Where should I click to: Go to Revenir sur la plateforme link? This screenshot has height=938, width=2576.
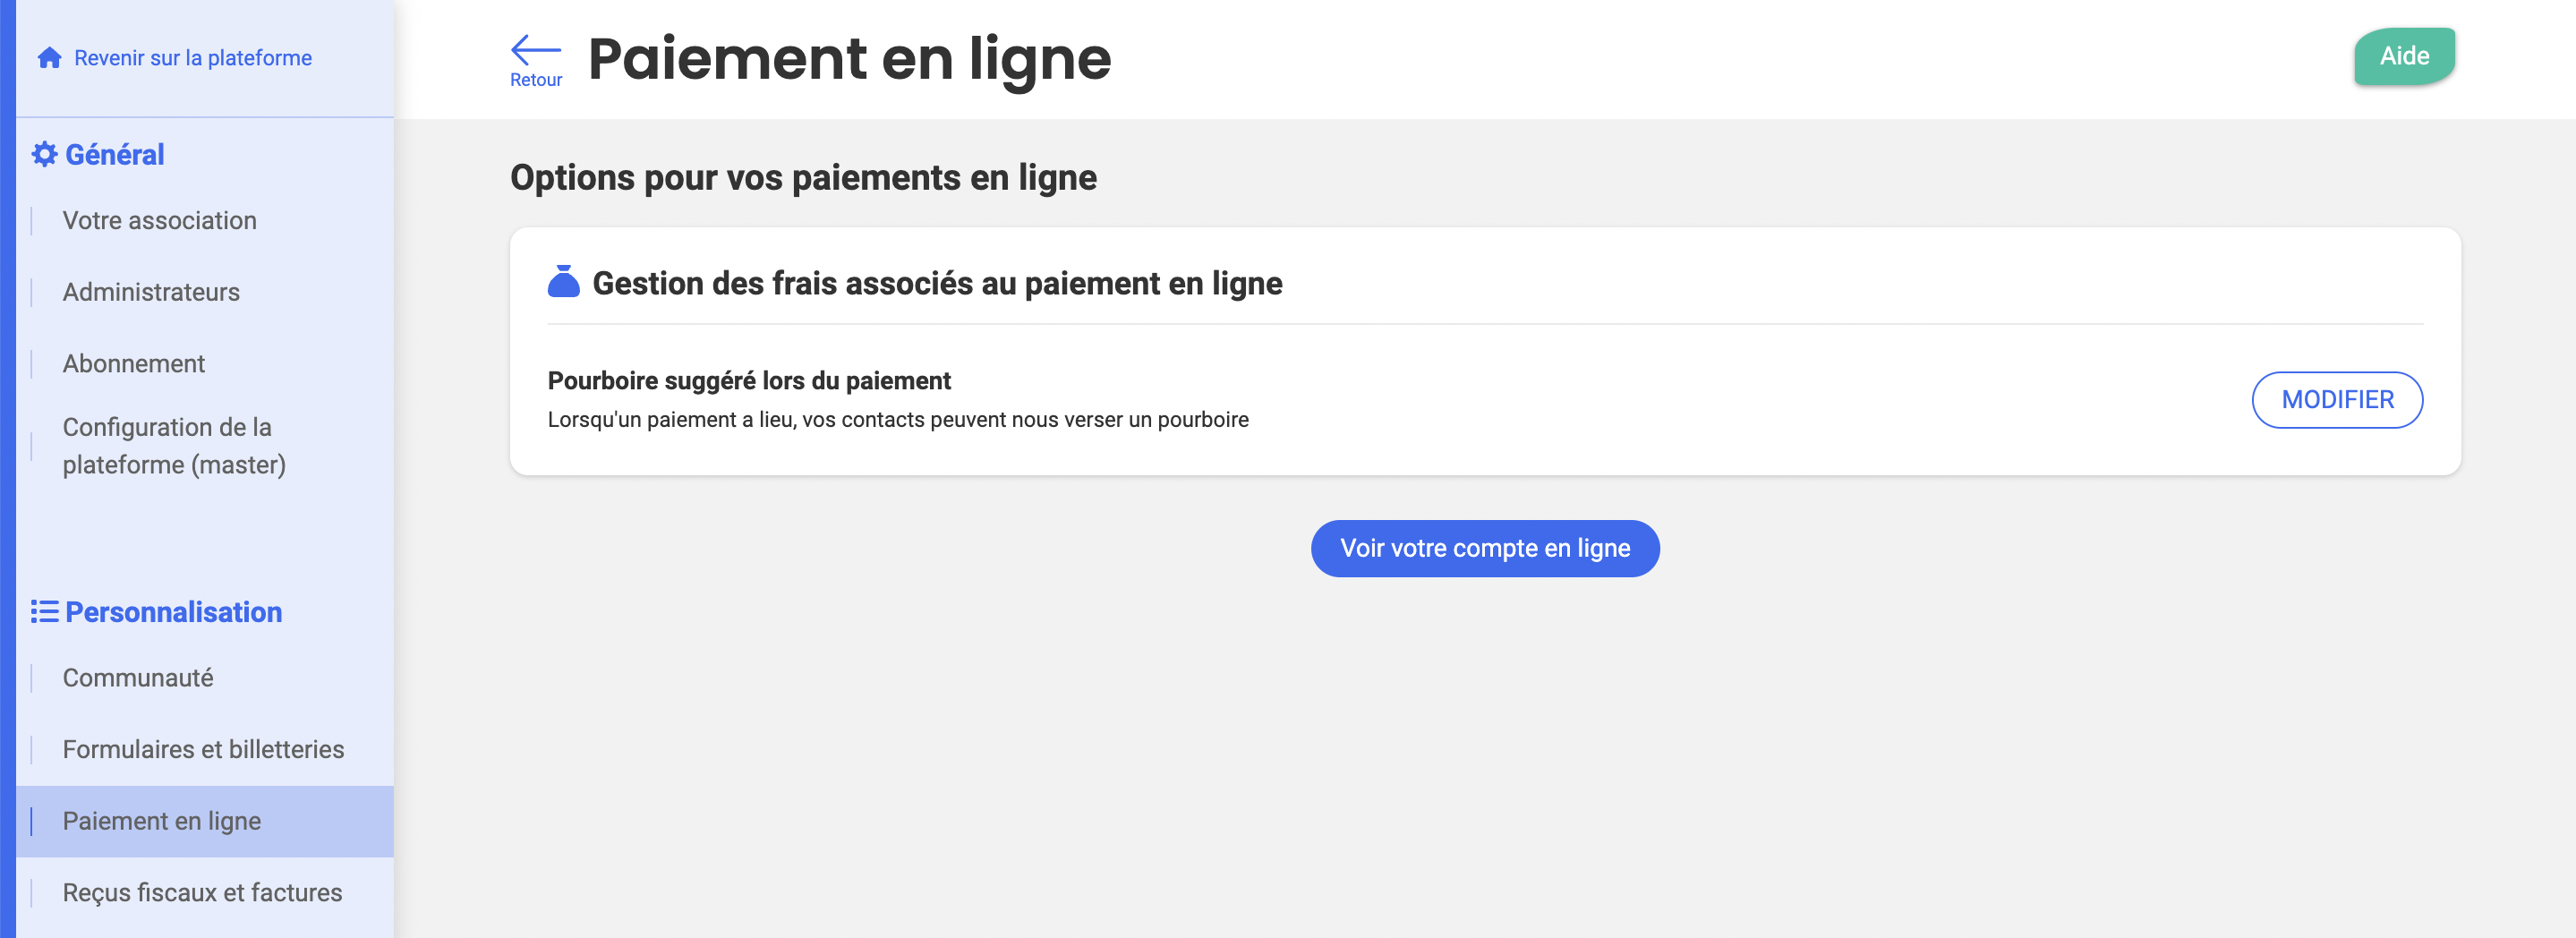(x=193, y=58)
